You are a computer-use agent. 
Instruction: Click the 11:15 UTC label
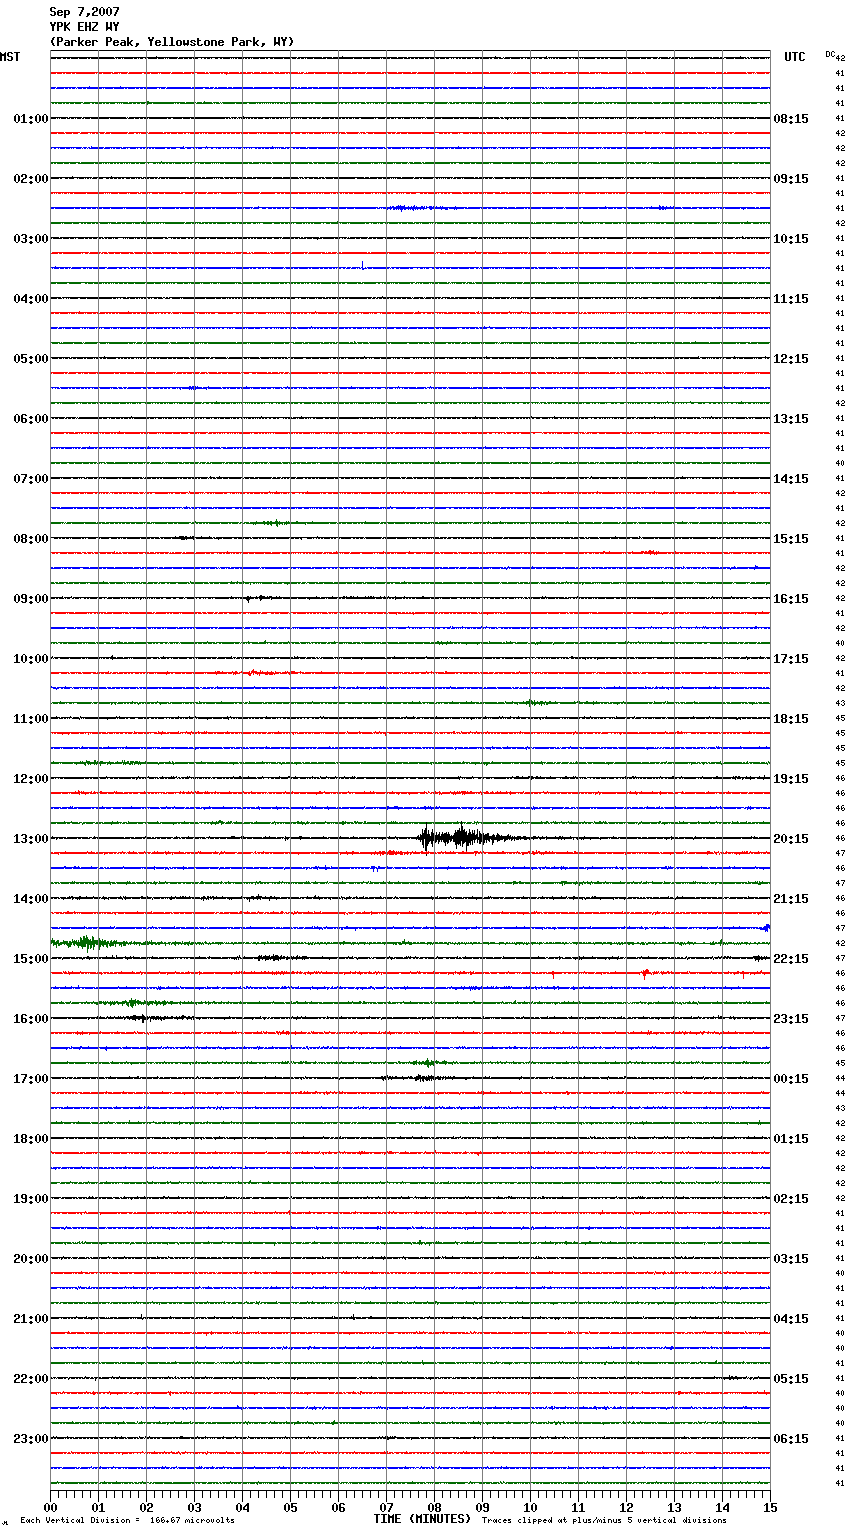(x=791, y=299)
